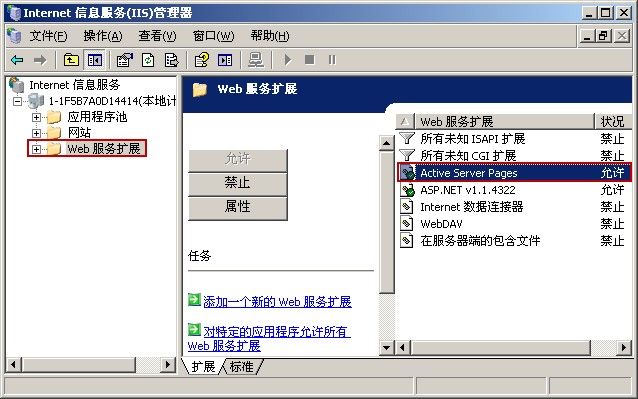This screenshot has height=399, width=638.
Task: Click the funnel icon for 所有未知 CGI 扩展
Action: point(406,155)
